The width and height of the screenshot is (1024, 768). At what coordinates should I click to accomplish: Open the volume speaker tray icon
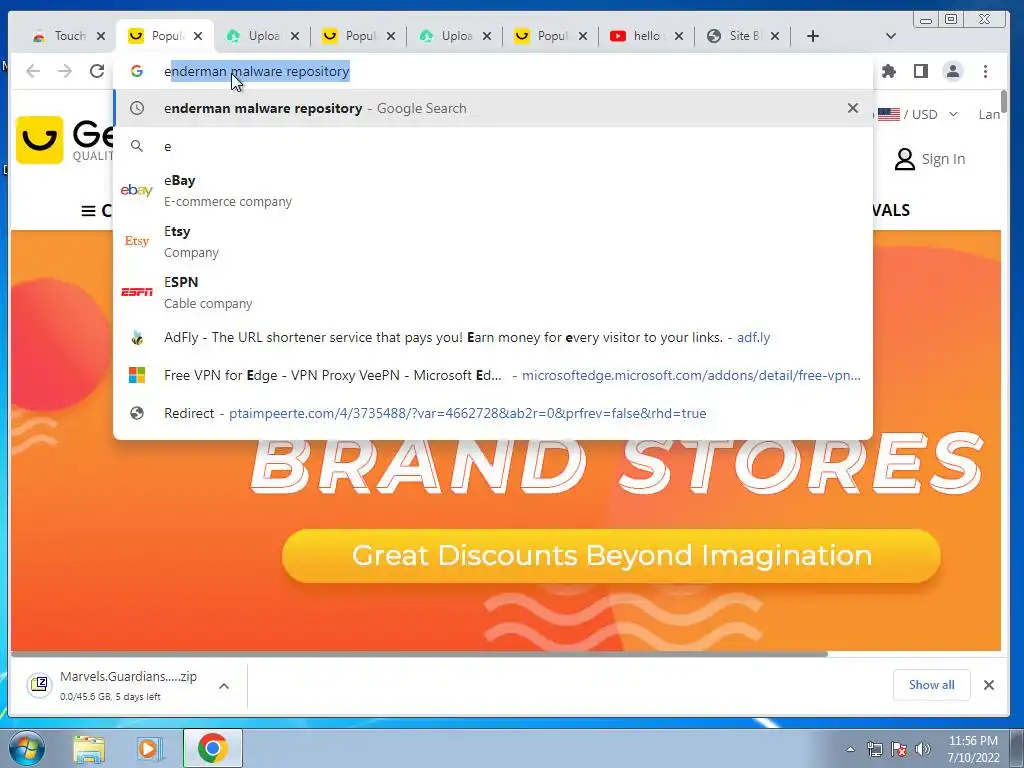coord(923,749)
